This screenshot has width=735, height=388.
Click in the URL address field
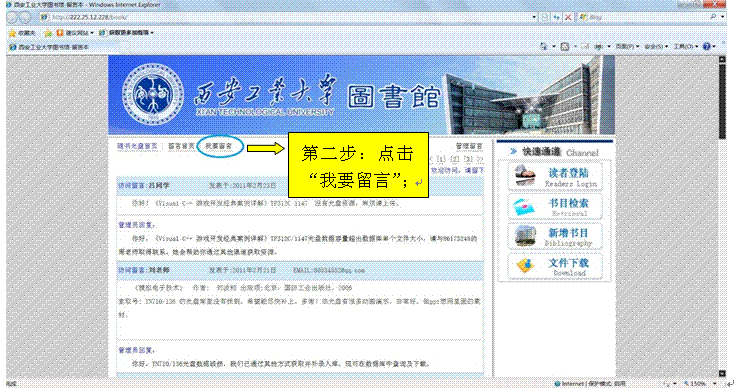291,17
